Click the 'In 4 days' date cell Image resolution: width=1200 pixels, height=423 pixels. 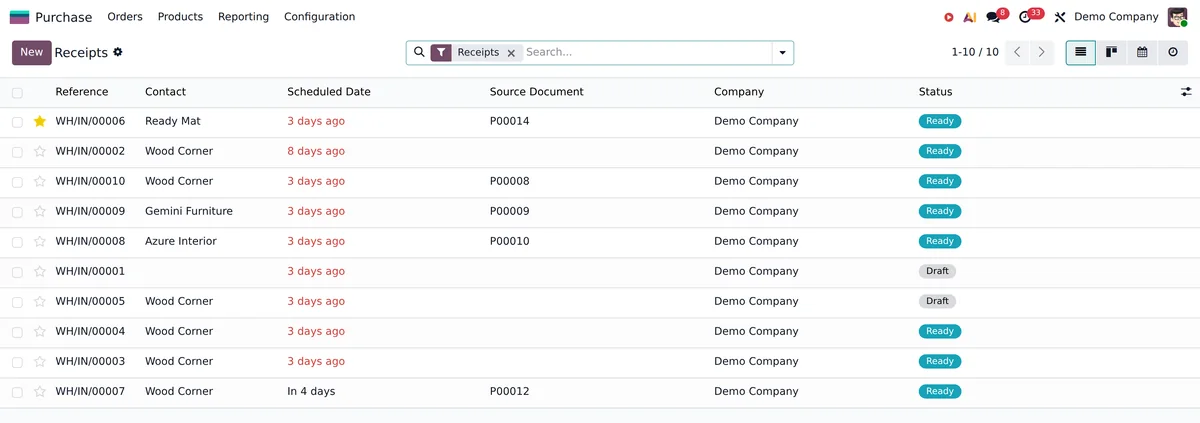point(311,391)
